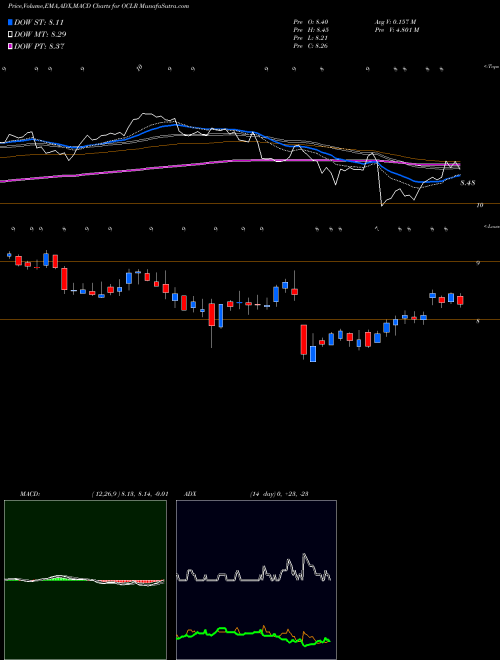
Task: Click the 'Avg V: 0.157 M' value
Action: pos(395,21)
